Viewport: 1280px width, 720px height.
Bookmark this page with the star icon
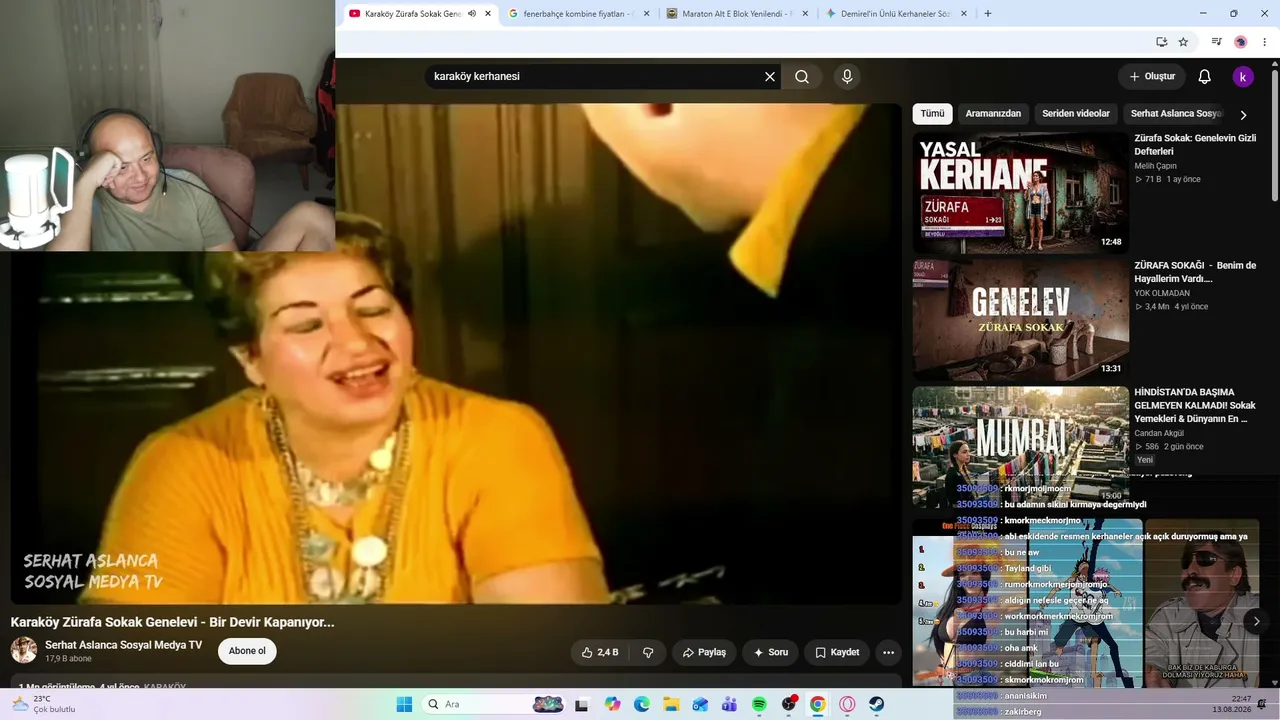[x=1183, y=42]
